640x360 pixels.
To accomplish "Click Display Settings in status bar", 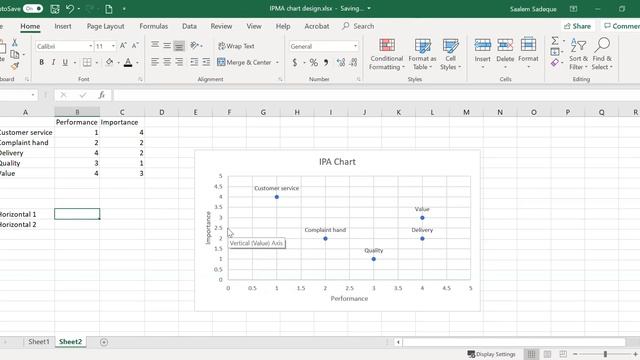I will click(491, 354).
